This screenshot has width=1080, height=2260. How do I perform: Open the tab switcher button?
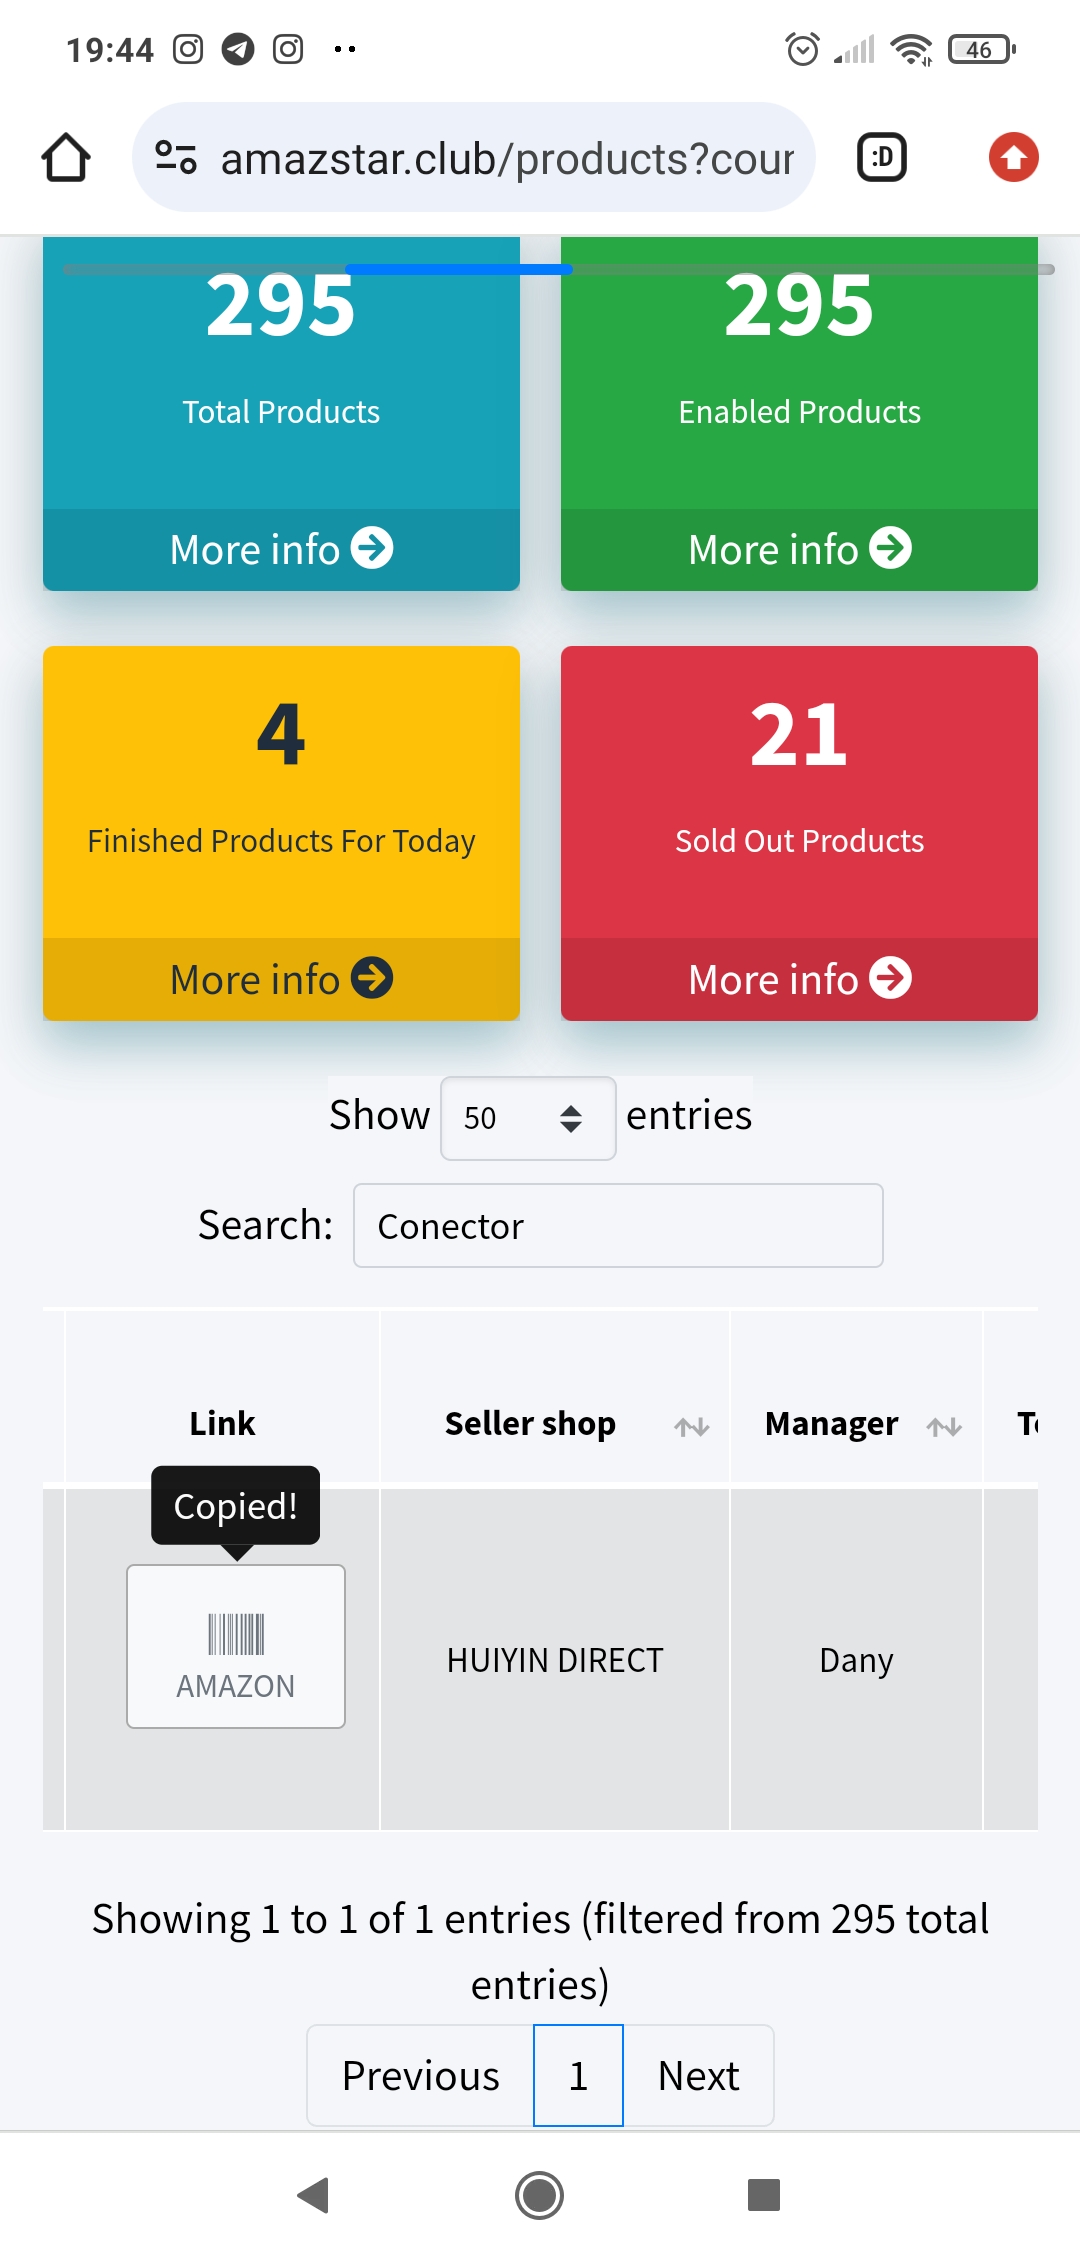click(882, 158)
